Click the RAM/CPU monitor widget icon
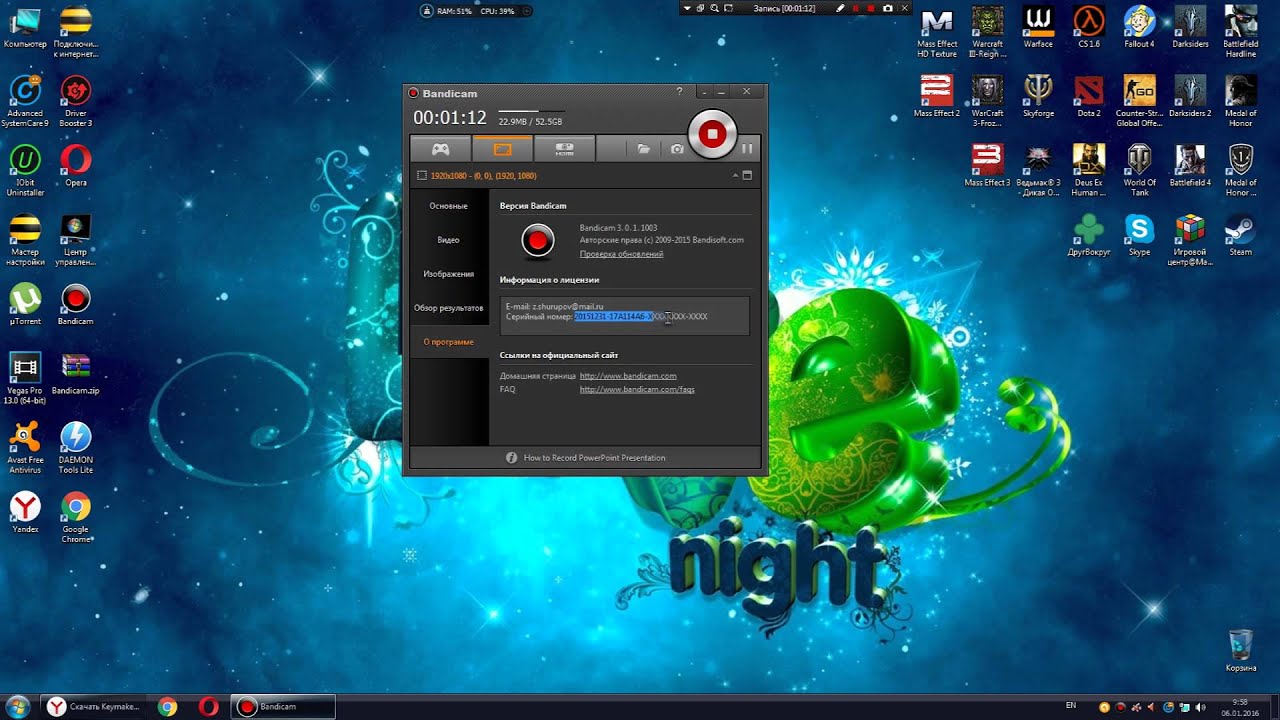1280x720 pixels. tap(428, 11)
